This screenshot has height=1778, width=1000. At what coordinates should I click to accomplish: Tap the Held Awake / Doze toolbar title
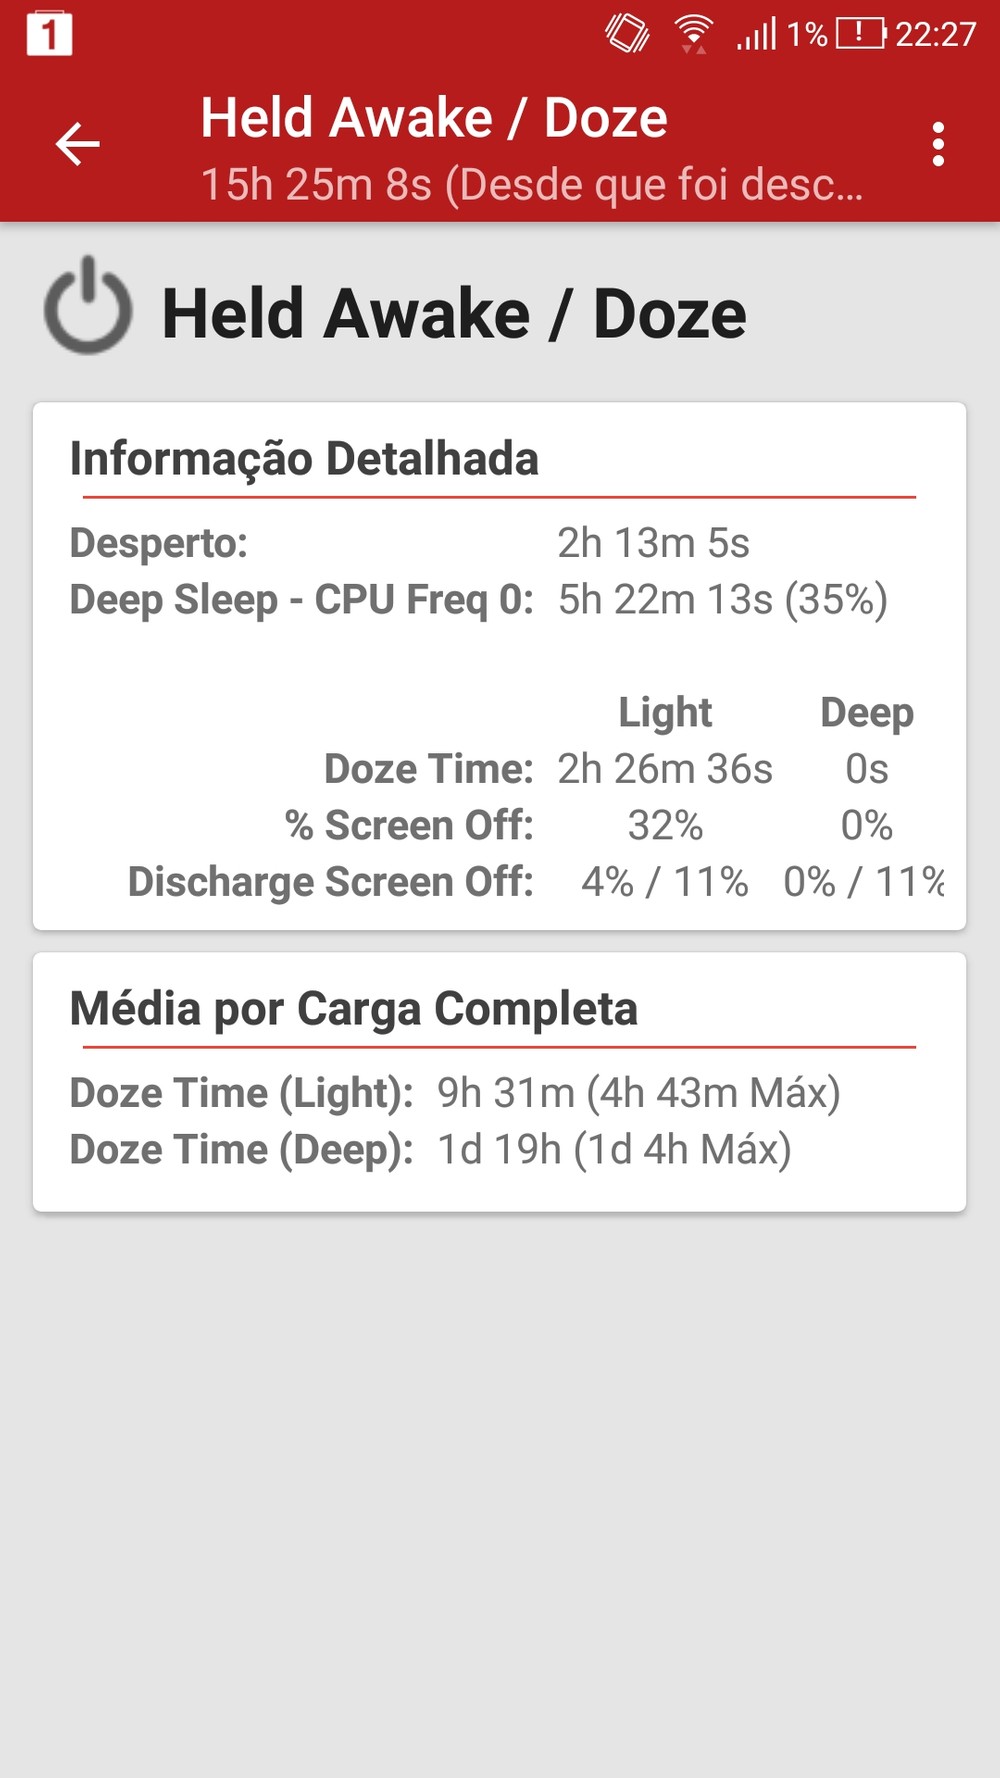coord(434,118)
